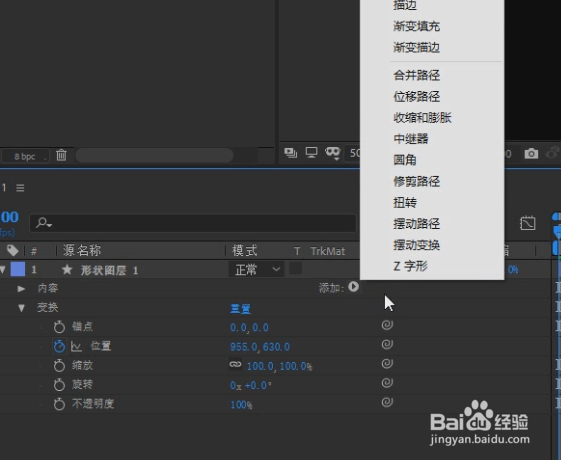Click the 源名称 column header

[x=82, y=250]
